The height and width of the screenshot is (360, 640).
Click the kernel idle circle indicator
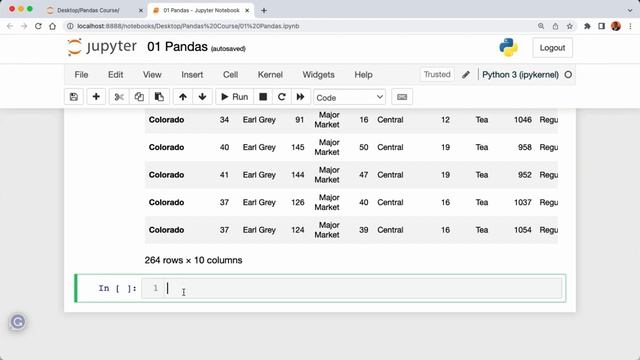point(568,75)
